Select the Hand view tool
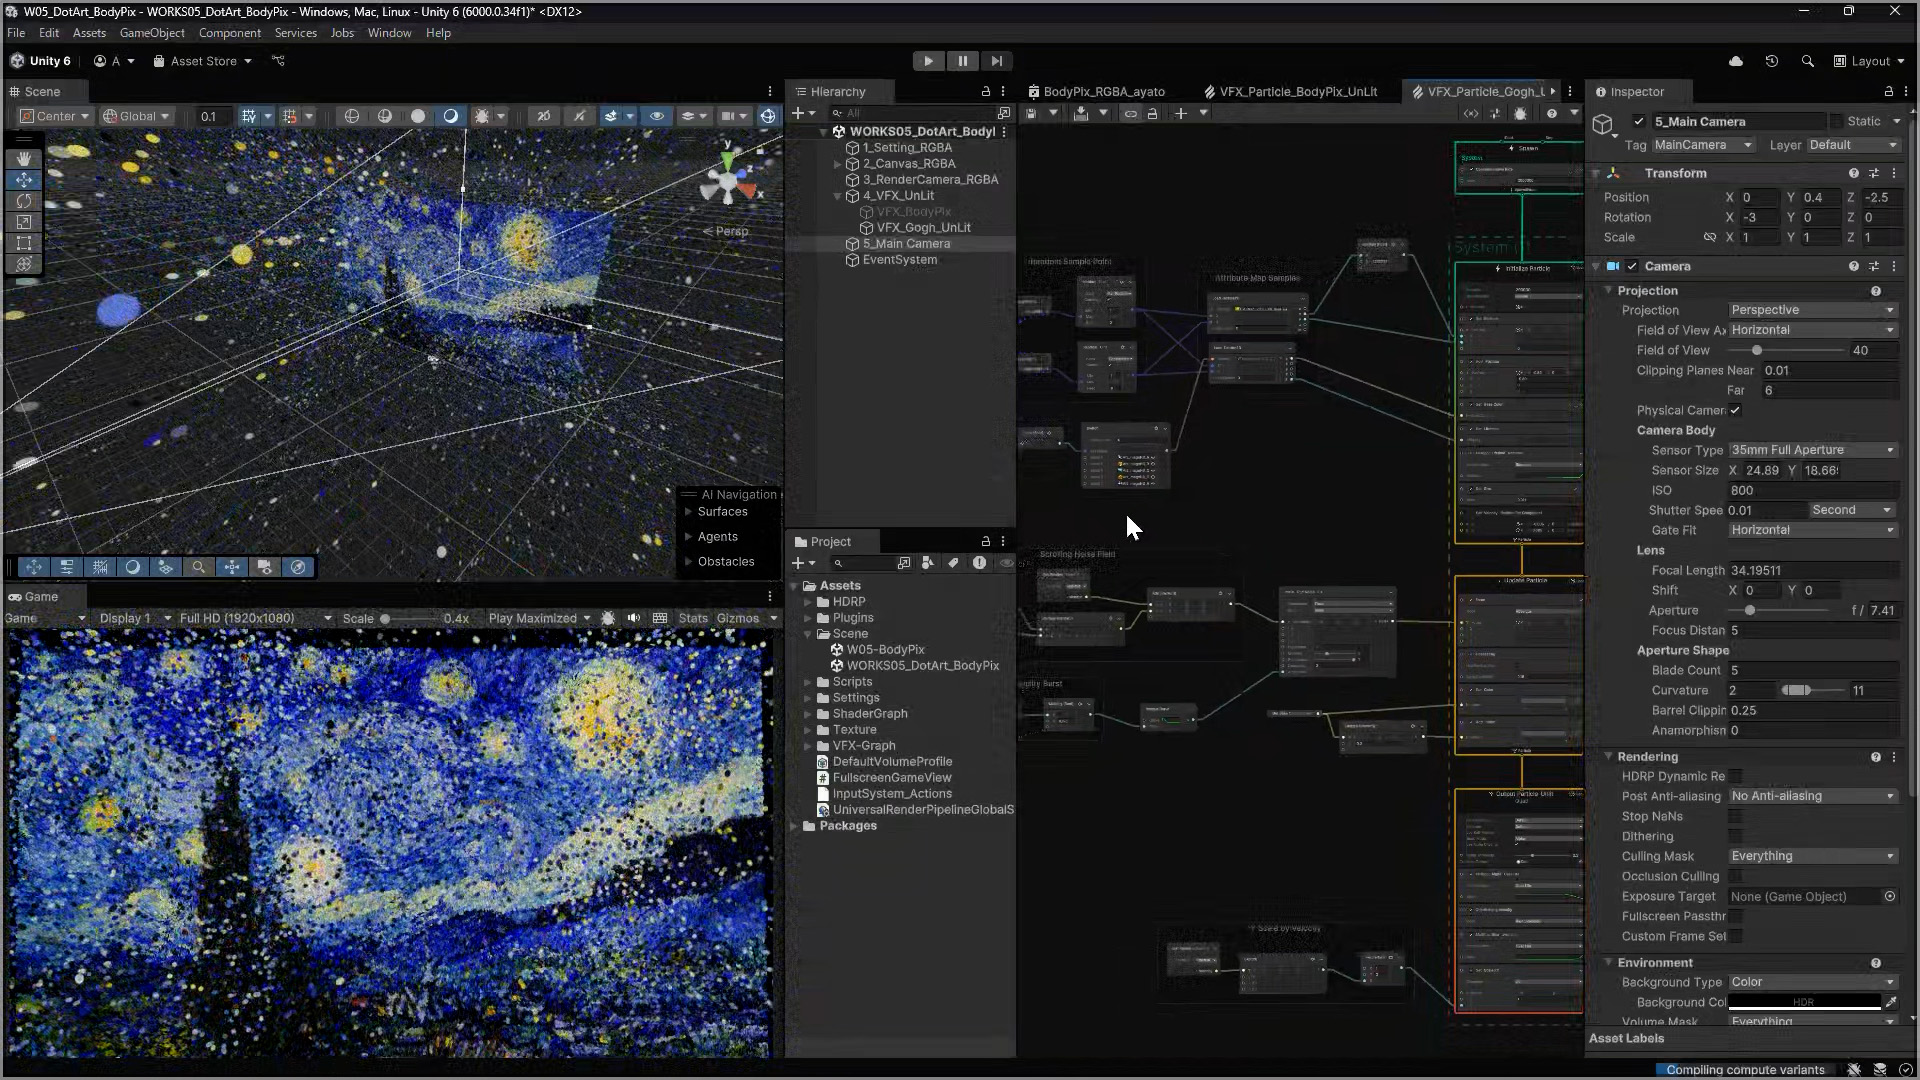 pos(24,159)
